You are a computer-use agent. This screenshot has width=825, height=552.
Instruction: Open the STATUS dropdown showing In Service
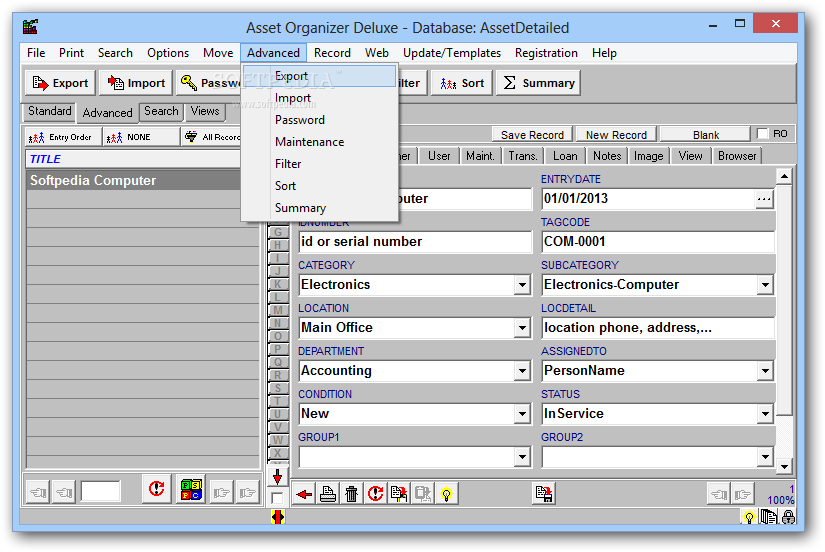[765, 414]
